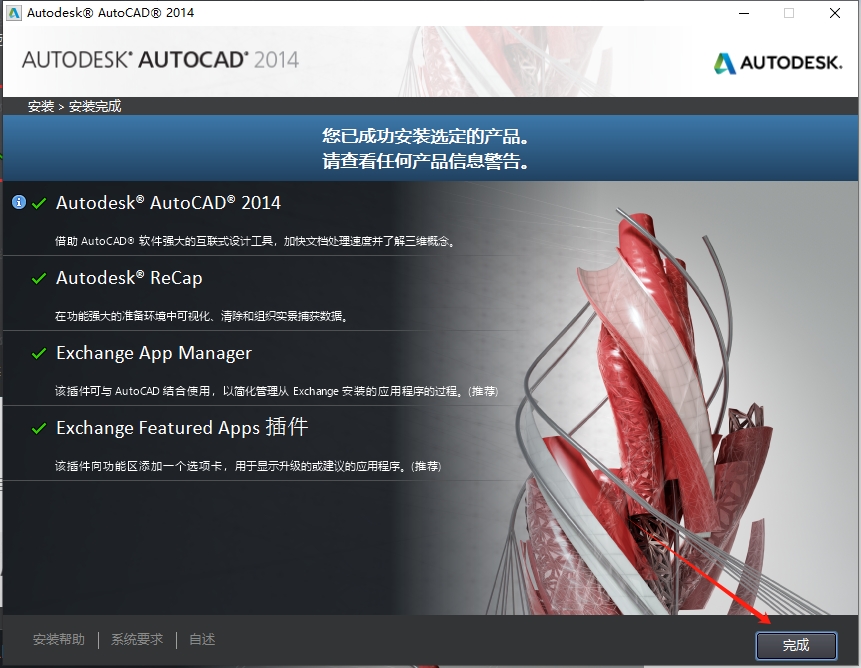Image resolution: width=861 pixels, height=668 pixels.
Task: Open the 系统要求 link
Action: pyautogui.click(x=136, y=639)
